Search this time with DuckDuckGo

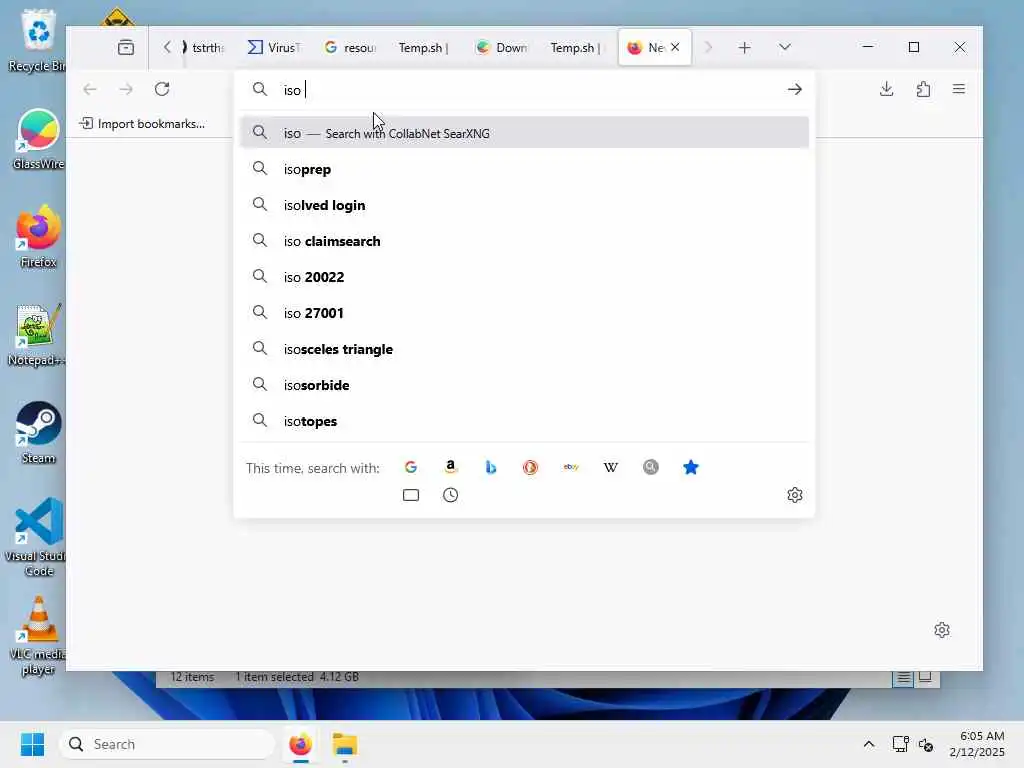[530, 467]
